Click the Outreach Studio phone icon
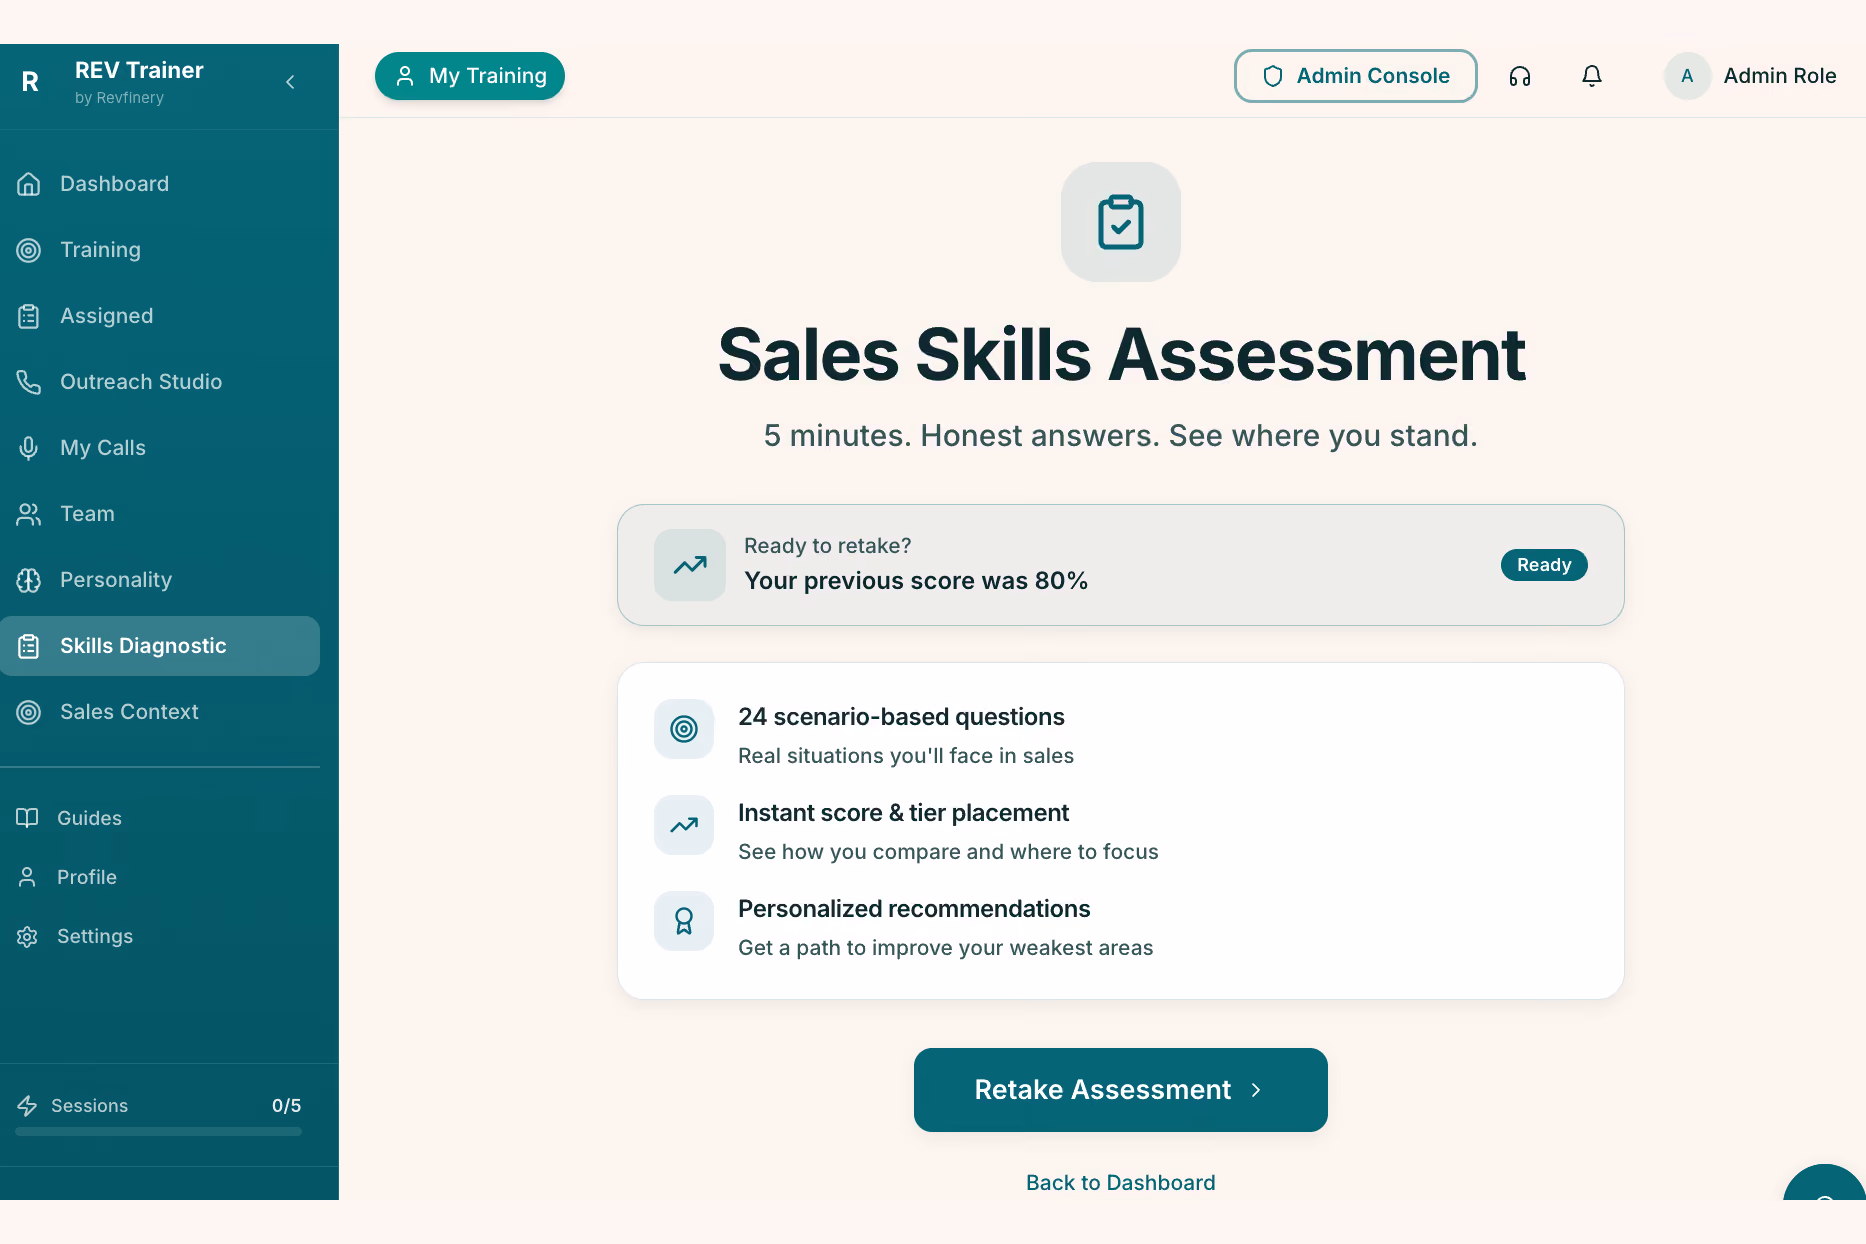 29,382
